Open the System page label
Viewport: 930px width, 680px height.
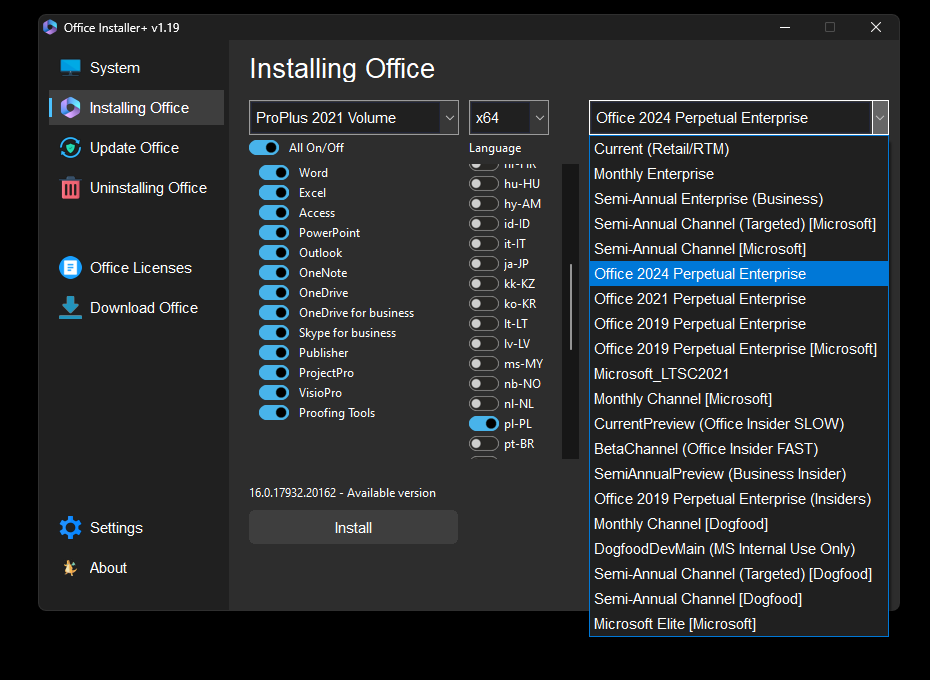pyautogui.click(x=115, y=68)
